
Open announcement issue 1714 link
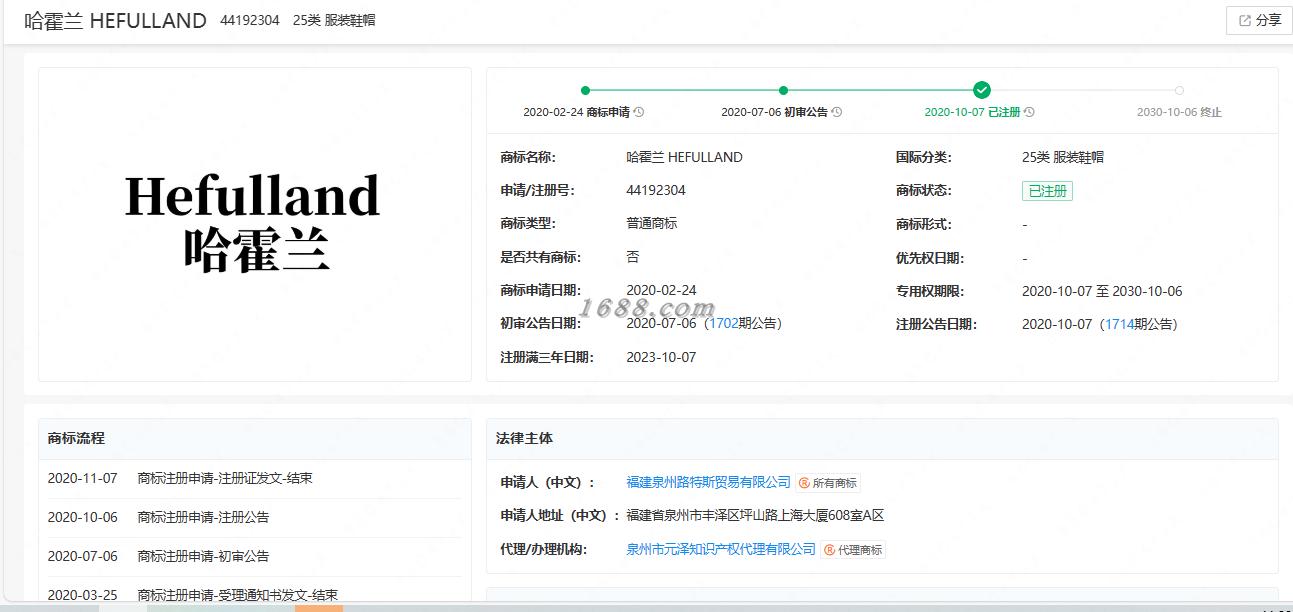[x=1119, y=324]
